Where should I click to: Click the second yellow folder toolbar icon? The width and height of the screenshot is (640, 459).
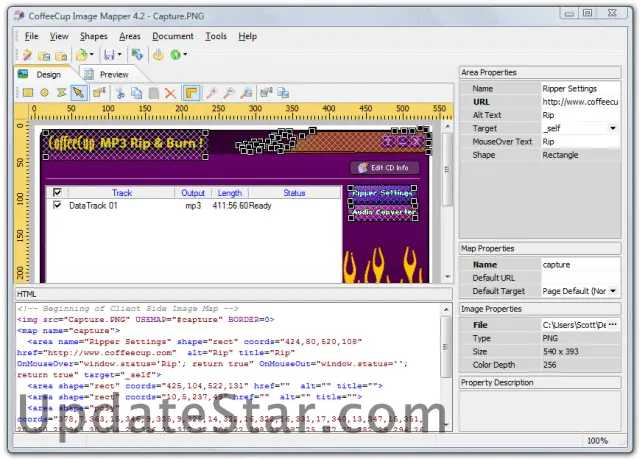point(61,55)
